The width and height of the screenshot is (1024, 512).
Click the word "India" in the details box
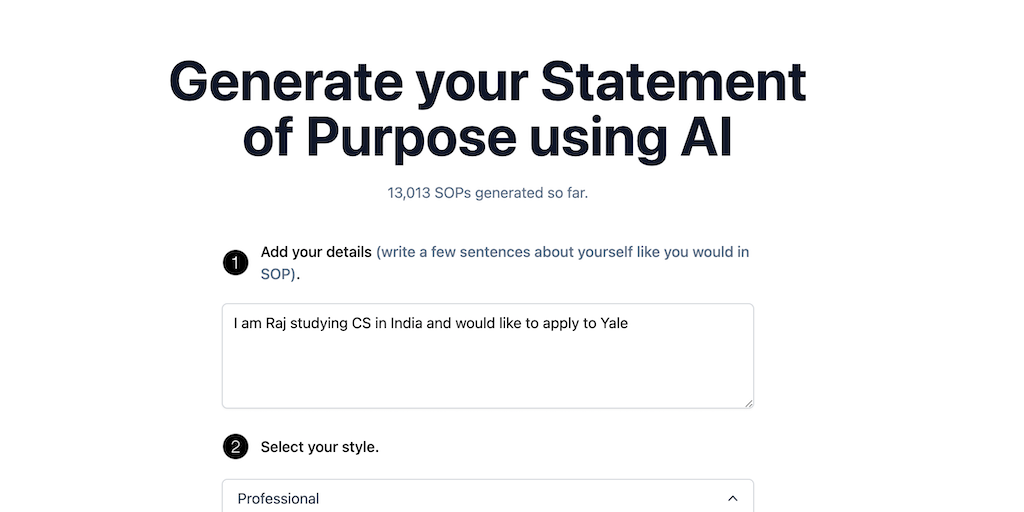click(x=406, y=323)
